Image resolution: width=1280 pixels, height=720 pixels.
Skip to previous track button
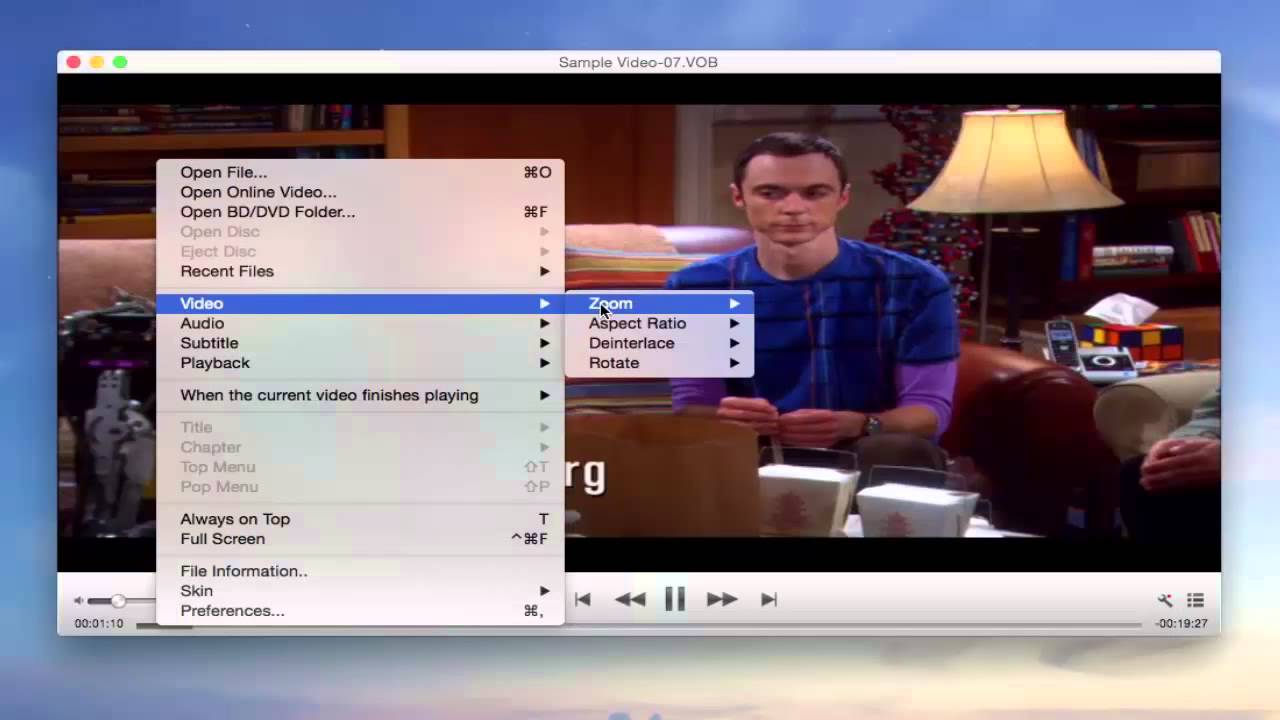pos(583,599)
